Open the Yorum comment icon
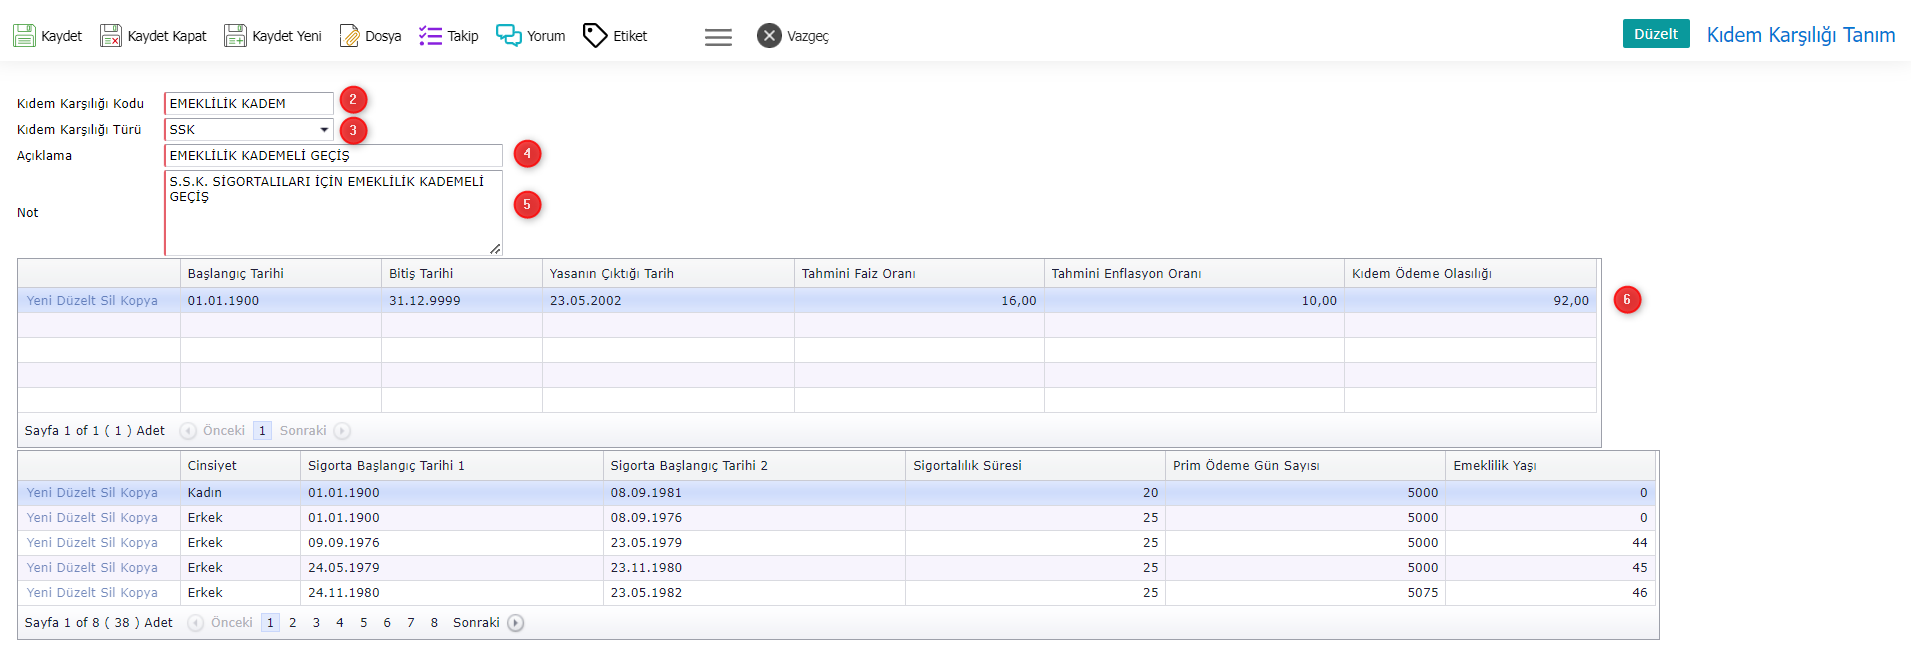Viewport: 1911px width, 646px height. point(509,36)
